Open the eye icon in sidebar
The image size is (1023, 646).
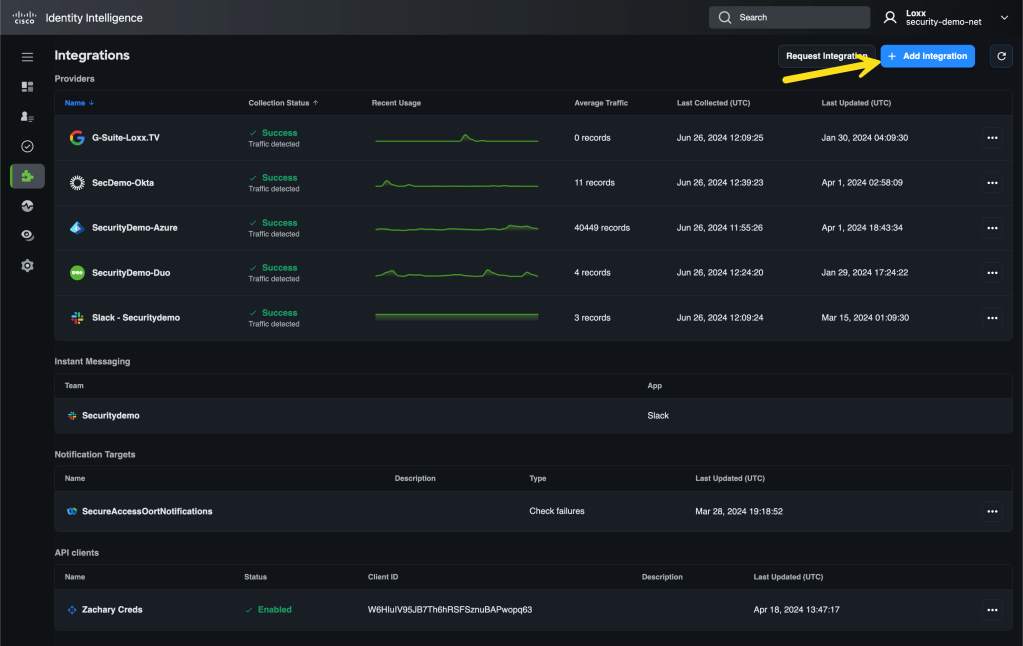tap(27, 235)
